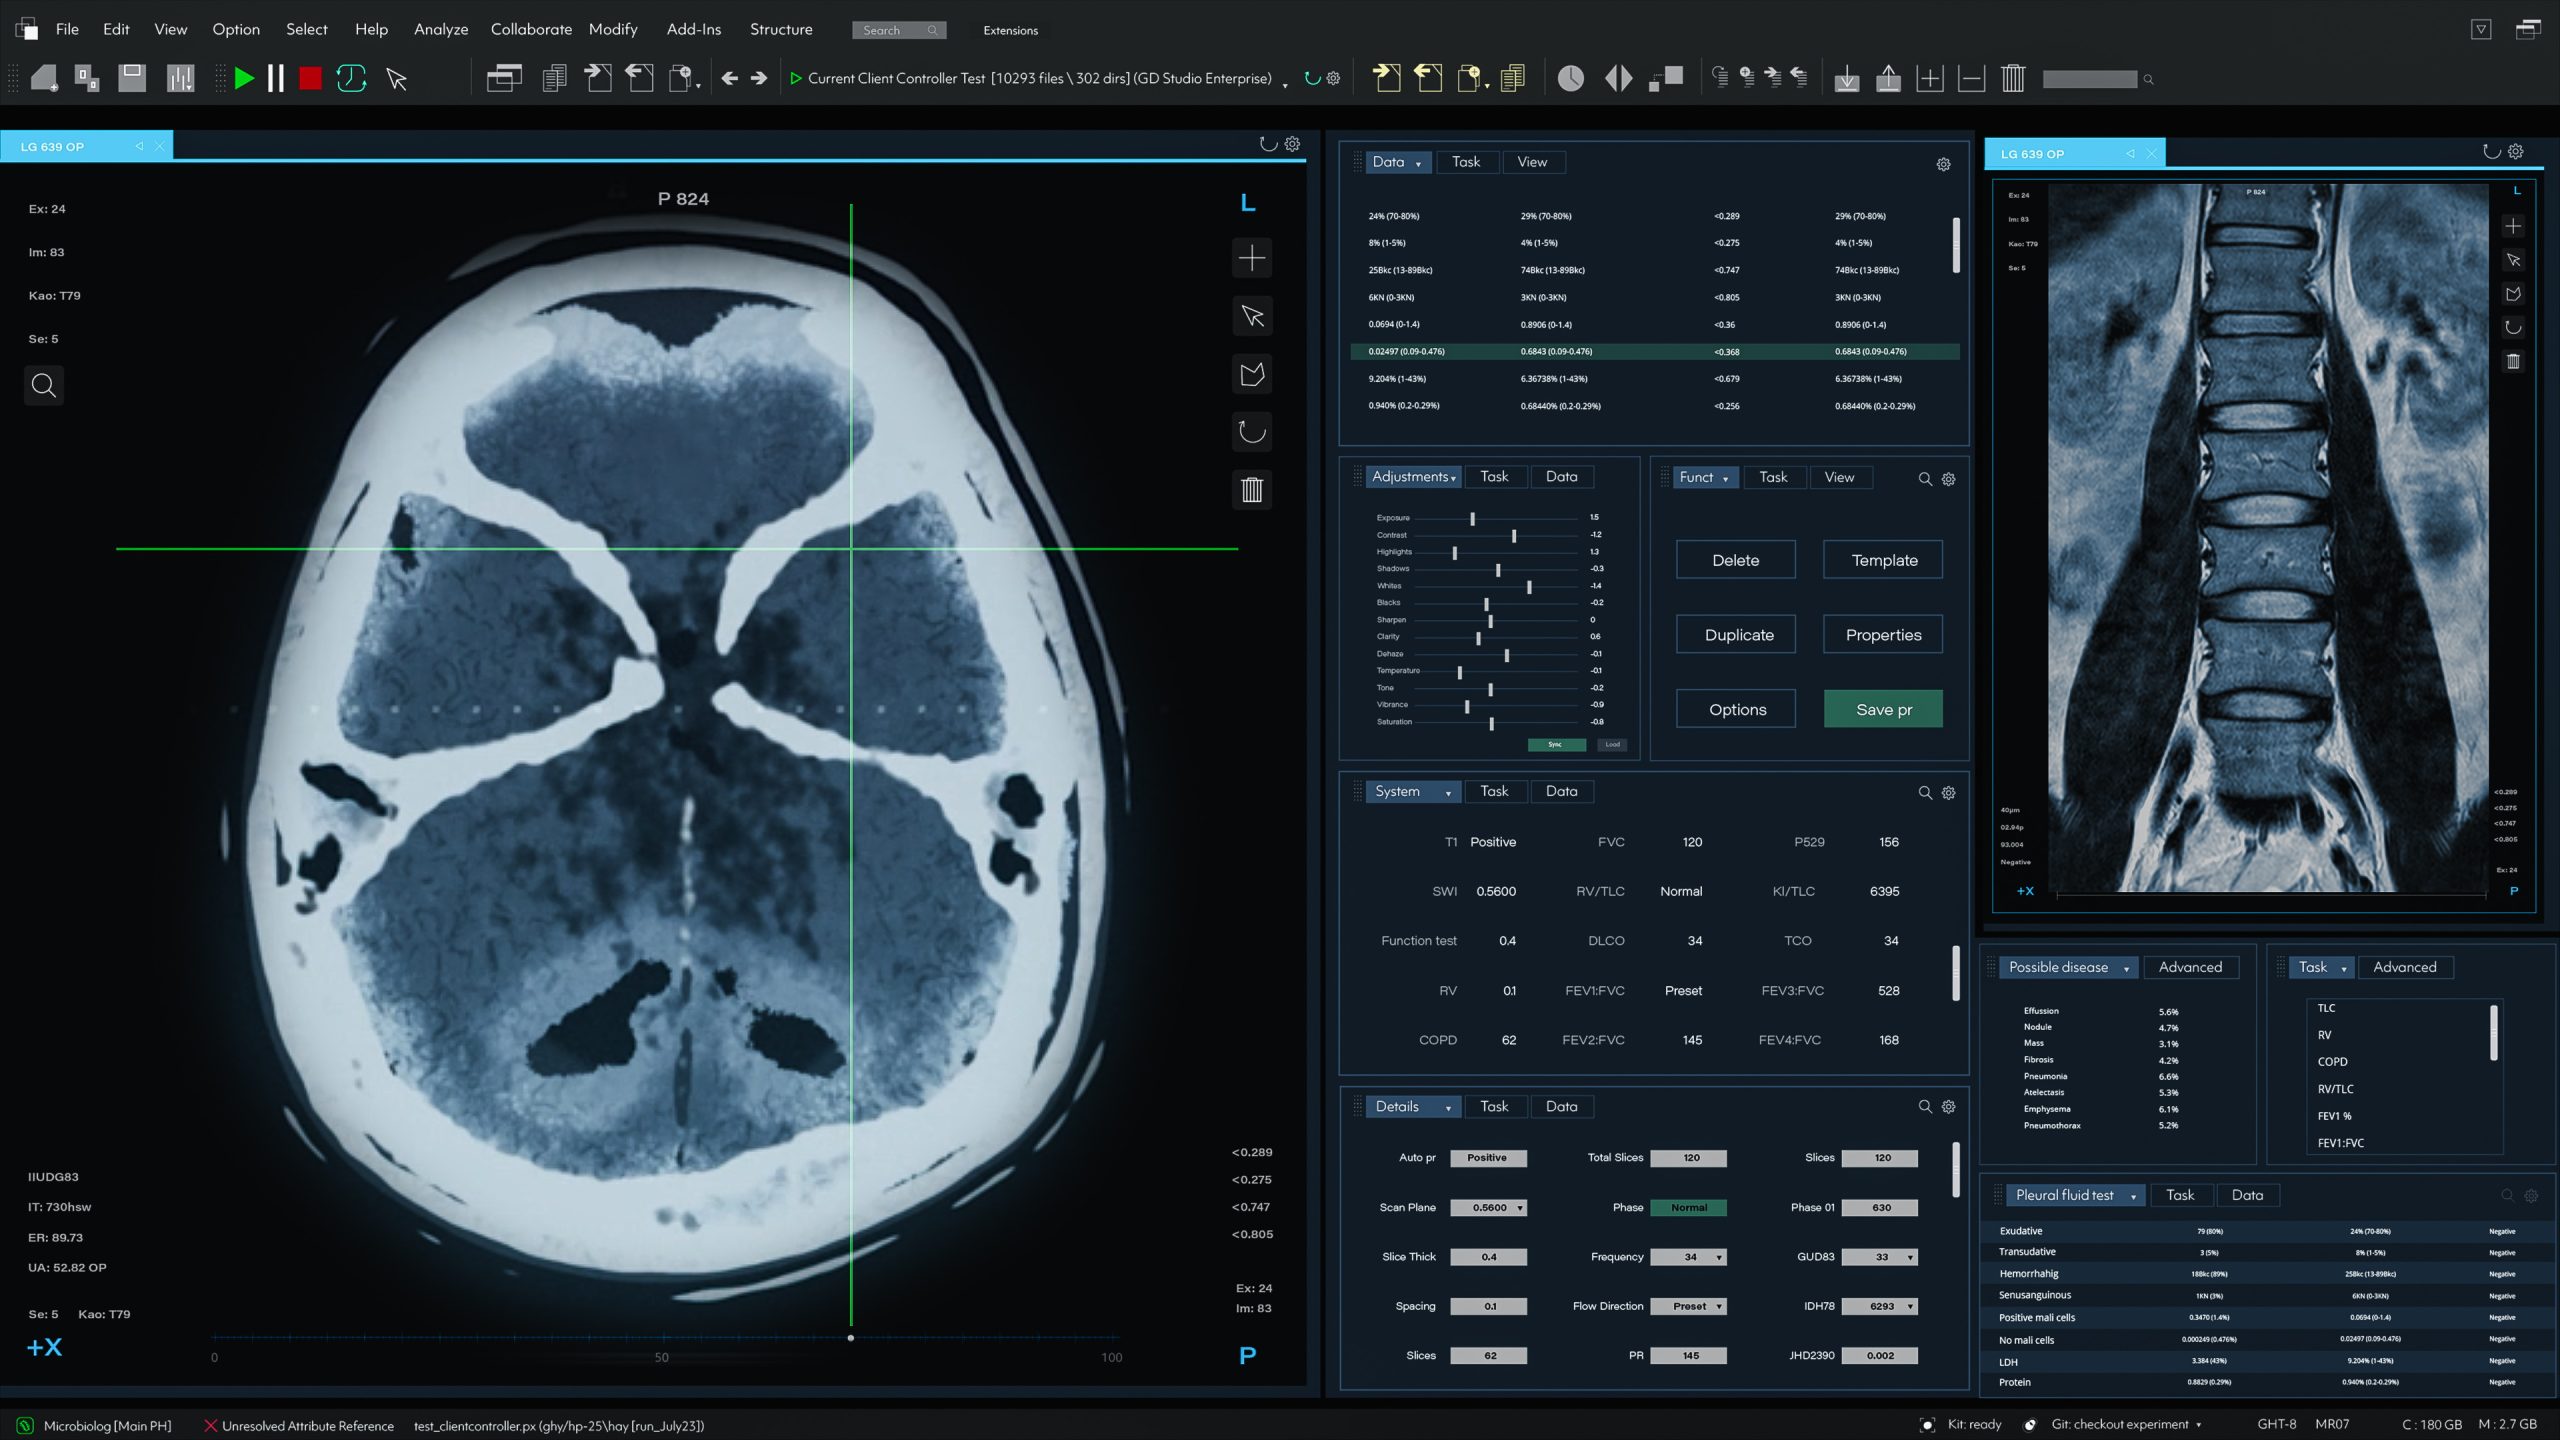Stop run with the red square icon
Viewport: 2560px width, 1440px height.
tap(310, 78)
